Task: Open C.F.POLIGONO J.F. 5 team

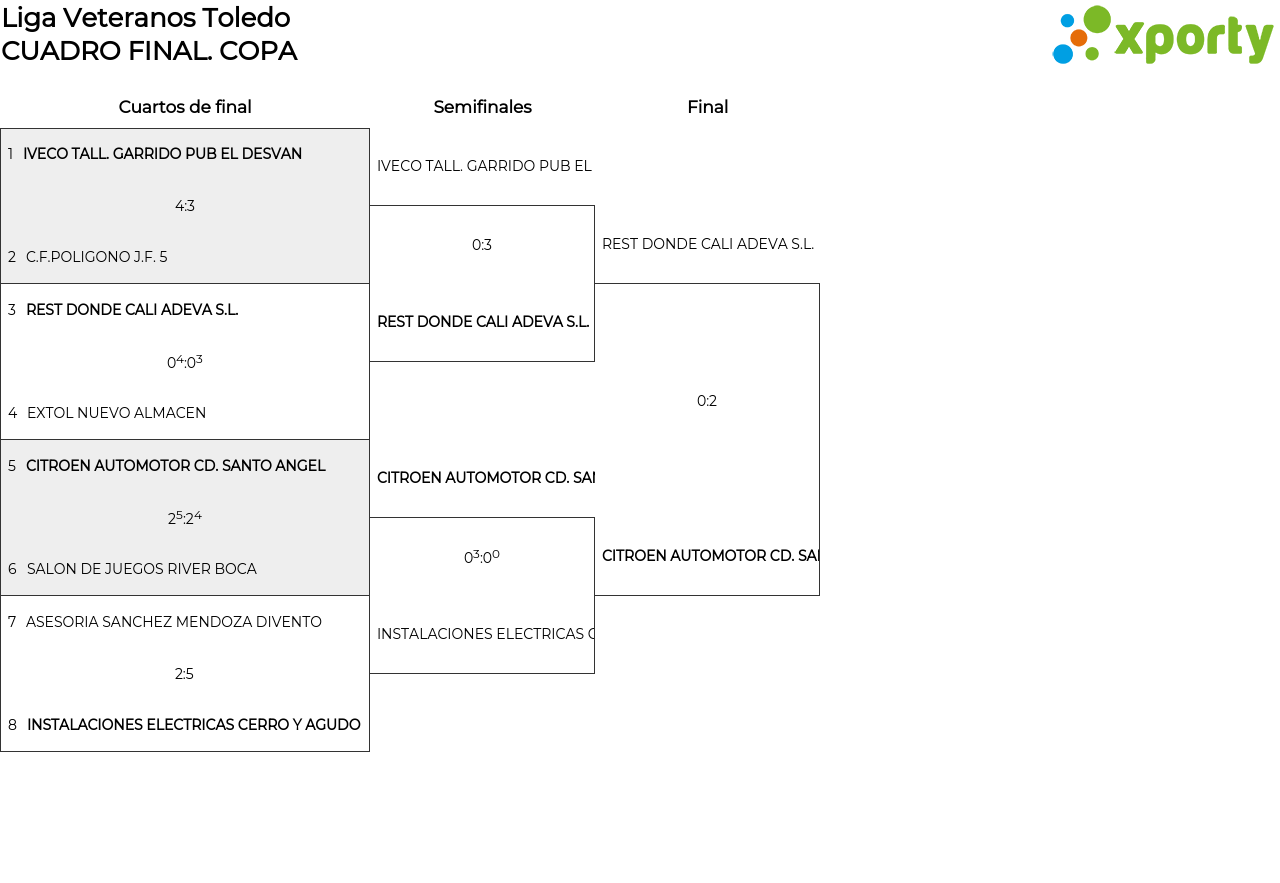Action: [x=96, y=257]
